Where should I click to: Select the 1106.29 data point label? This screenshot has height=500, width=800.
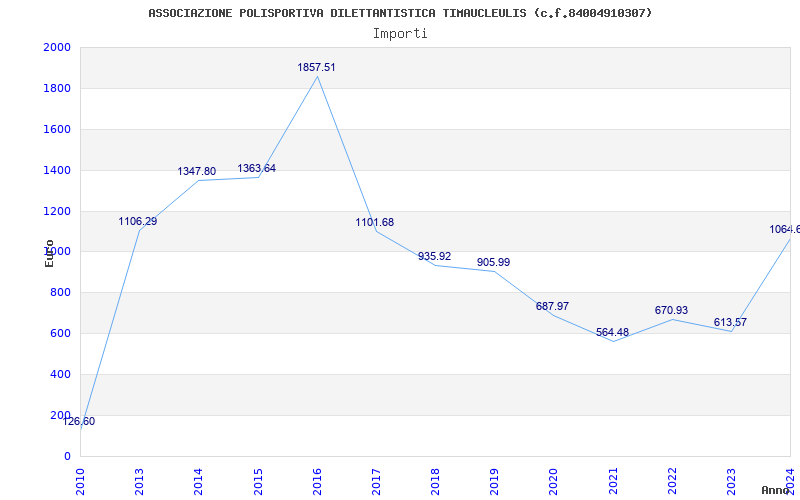(138, 221)
